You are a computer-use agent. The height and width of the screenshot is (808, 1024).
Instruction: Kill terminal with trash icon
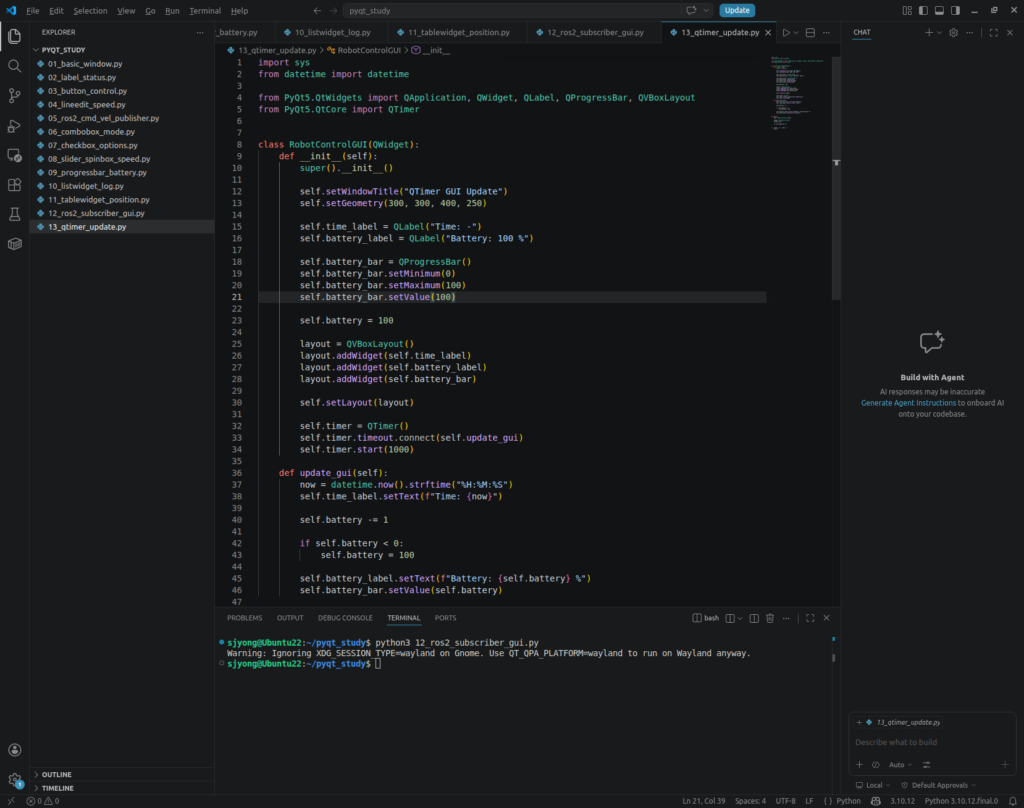tap(770, 618)
